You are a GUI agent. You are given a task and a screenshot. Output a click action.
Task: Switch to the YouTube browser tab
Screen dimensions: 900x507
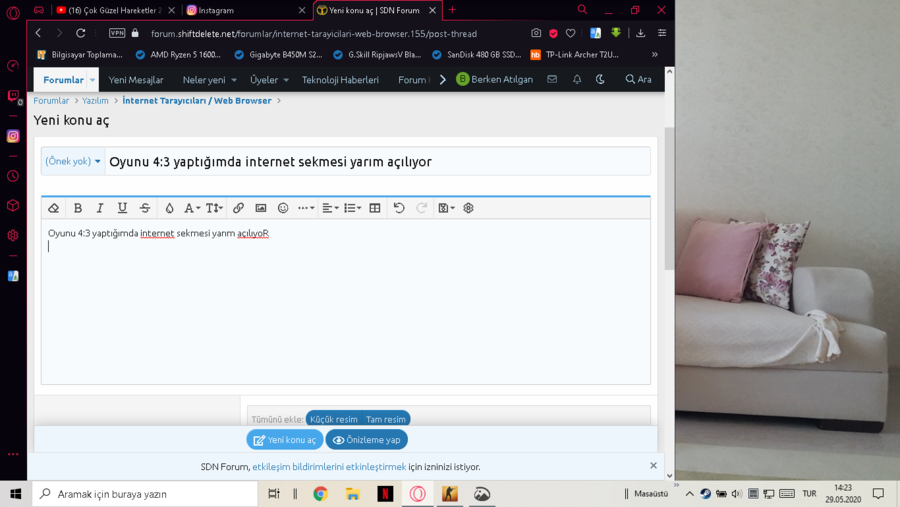click(x=115, y=10)
